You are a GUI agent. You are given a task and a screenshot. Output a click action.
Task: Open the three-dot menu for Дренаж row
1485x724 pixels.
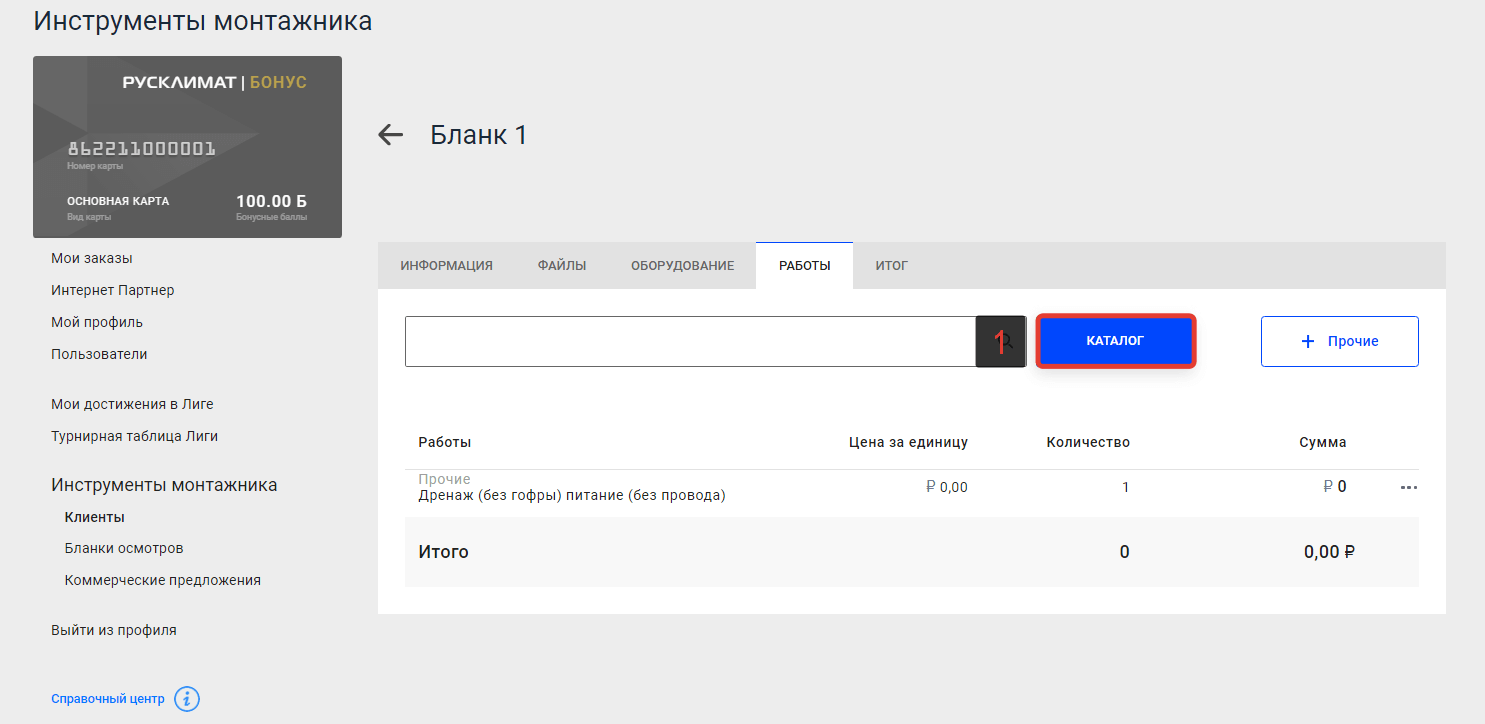[x=1409, y=488]
